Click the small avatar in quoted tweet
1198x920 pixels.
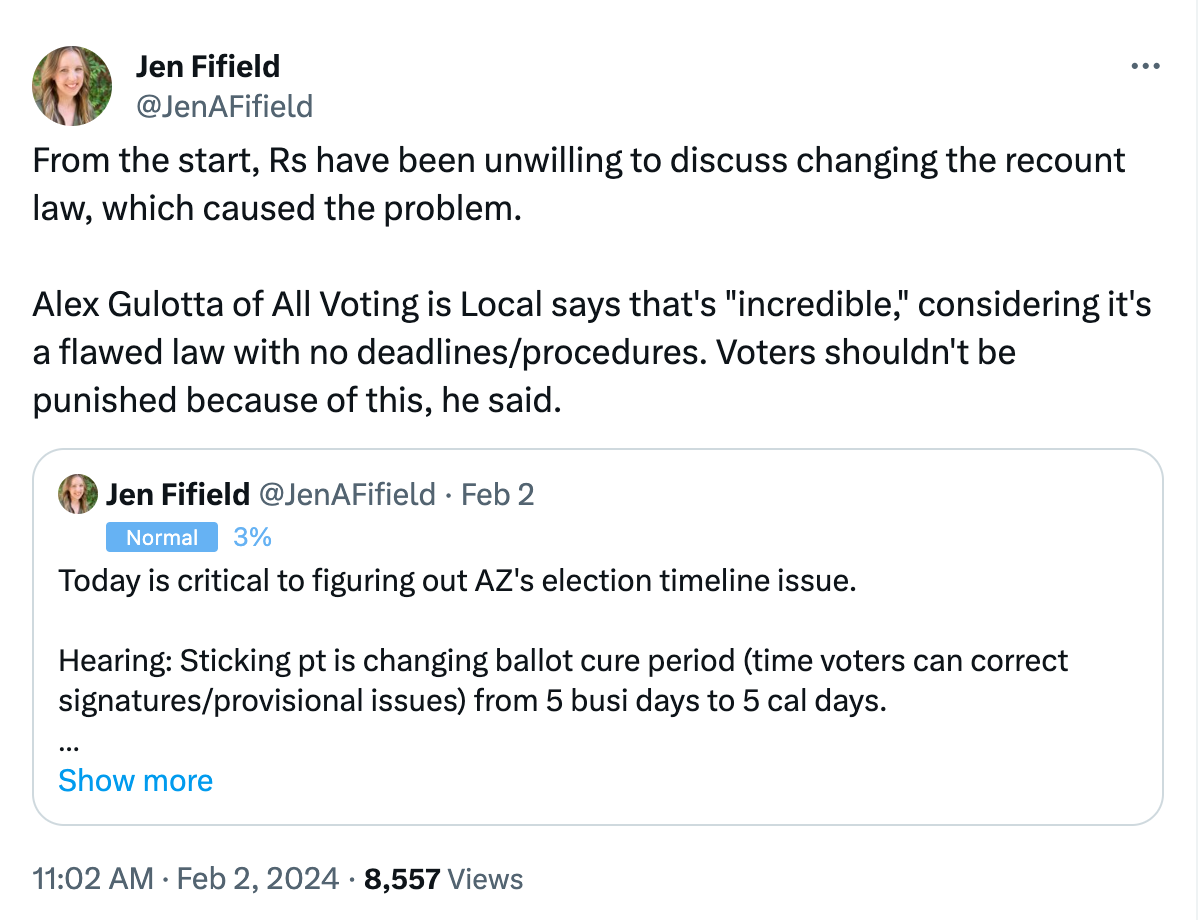point(78,494)
